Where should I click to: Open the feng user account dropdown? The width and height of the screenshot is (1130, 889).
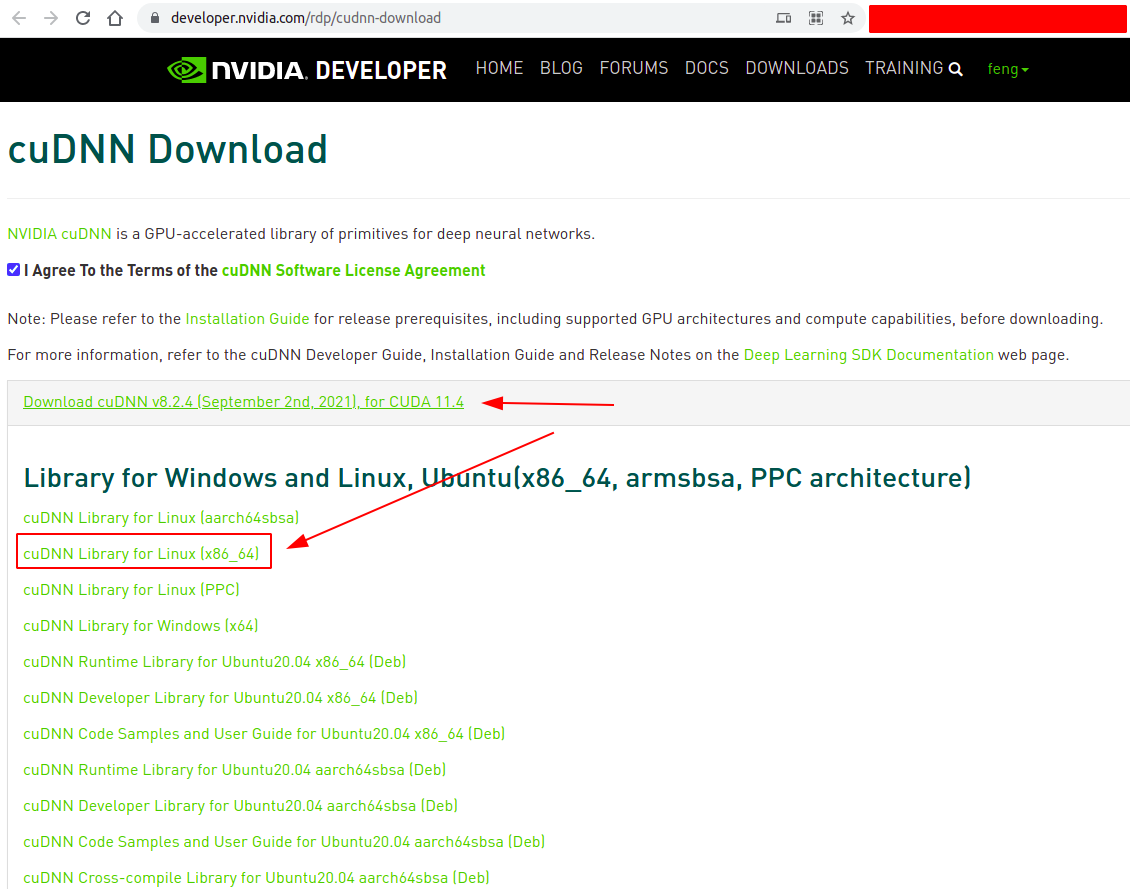(x=1007, y=69)
